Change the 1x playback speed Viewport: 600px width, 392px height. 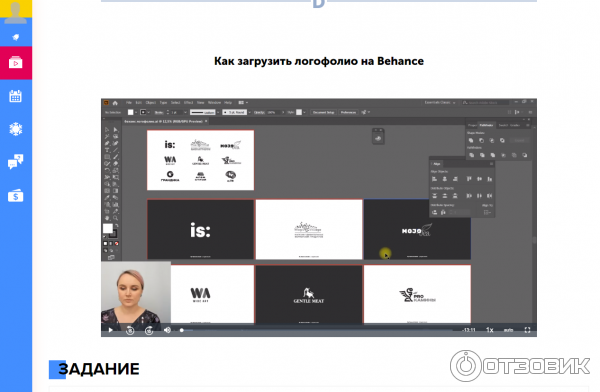point(489,330)
